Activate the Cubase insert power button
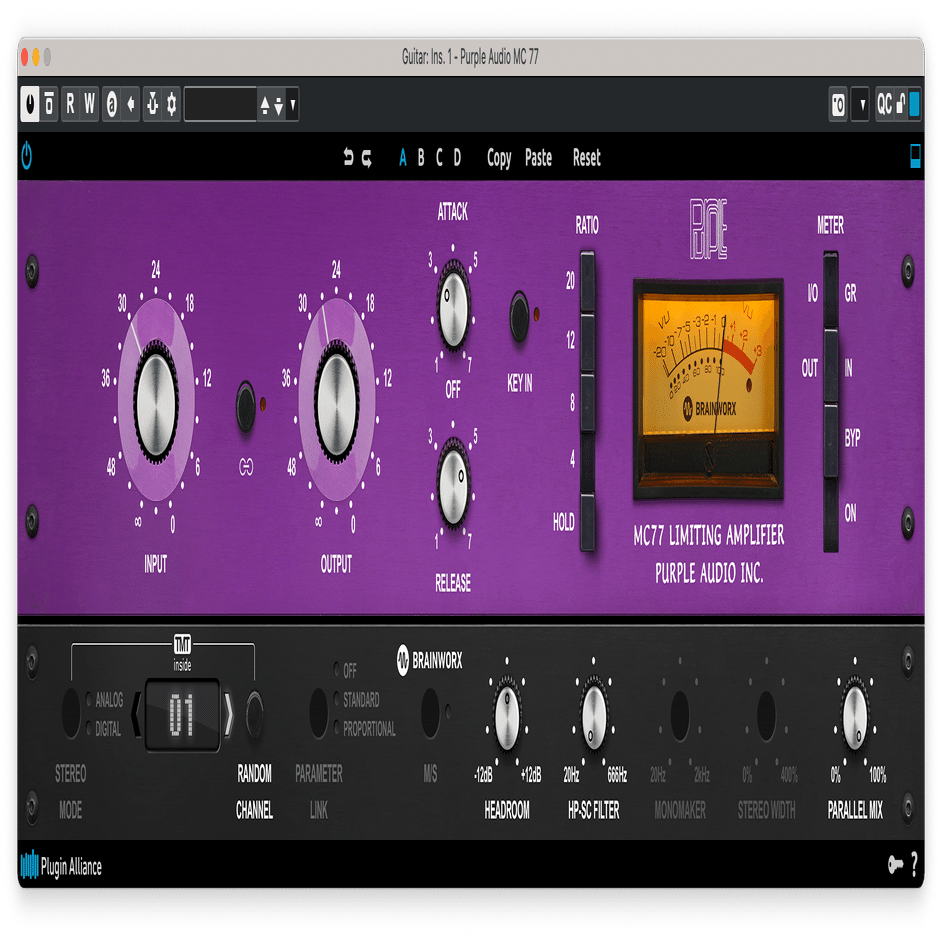Screen dimensions: 942x942 click(x=30, y=104)
